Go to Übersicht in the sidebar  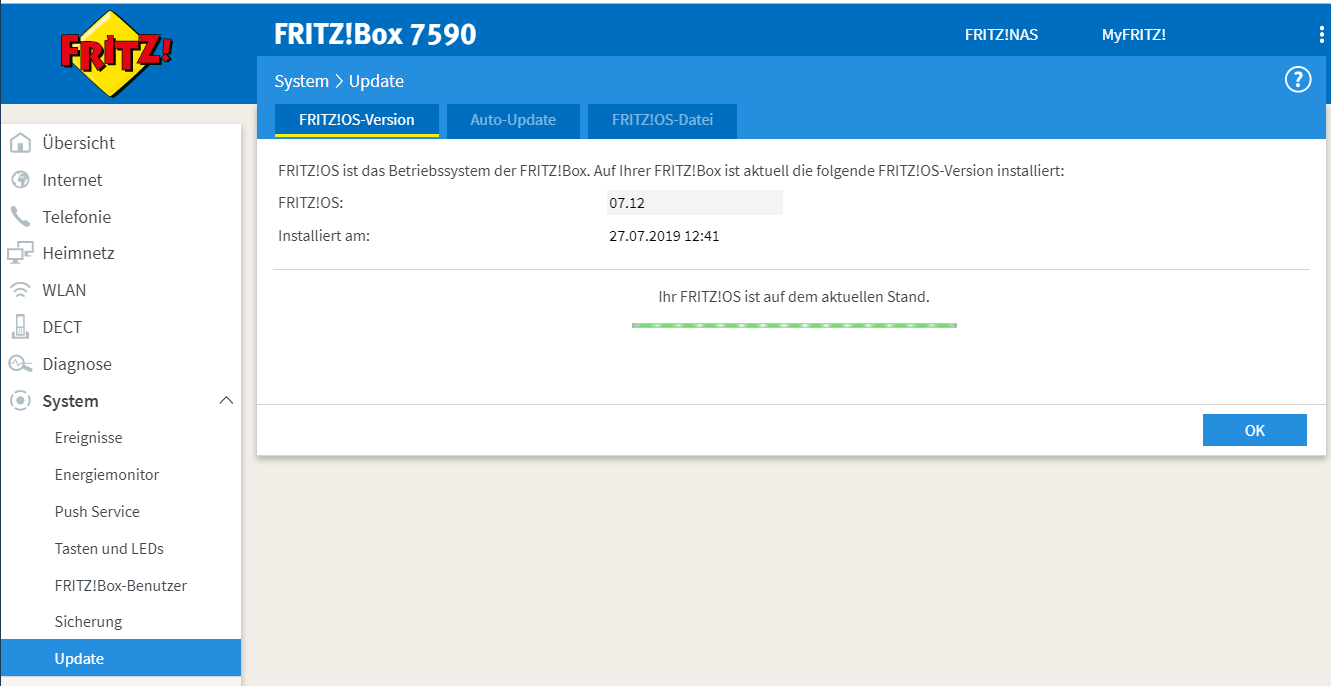point(79,143)
